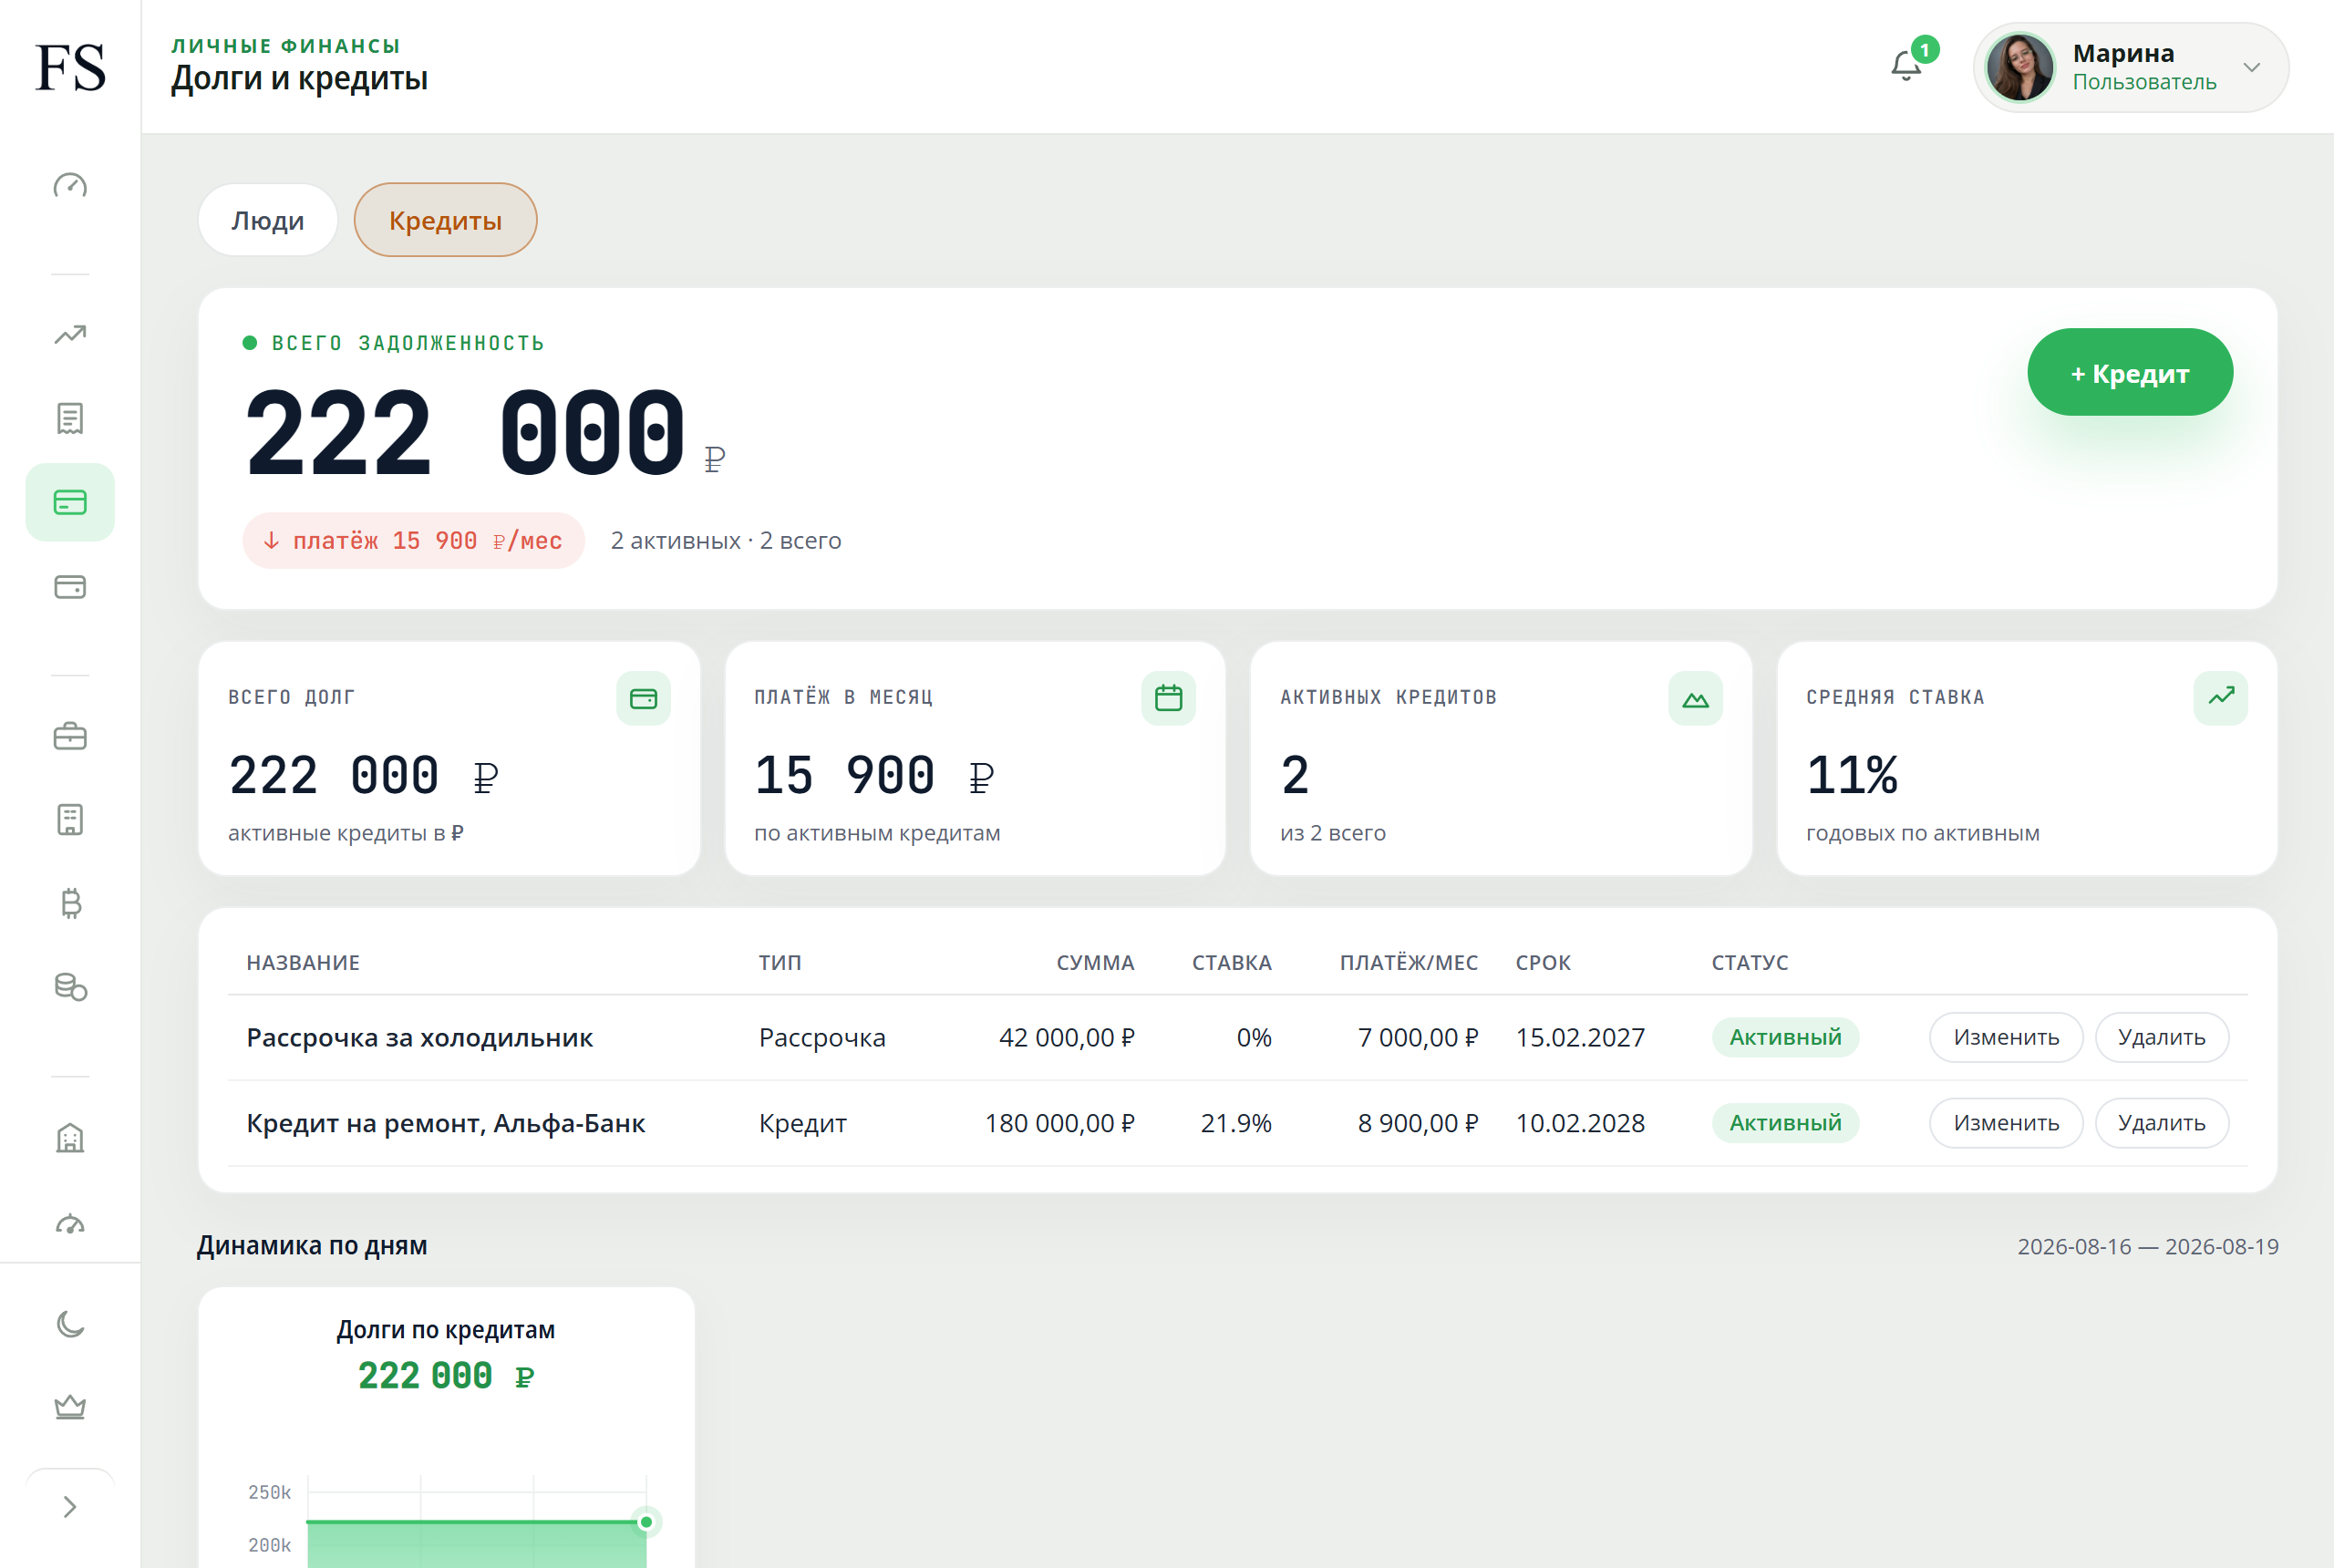2334x1568 pixels.
Task: Switch to the Люди tab
Action: (268, 220)
